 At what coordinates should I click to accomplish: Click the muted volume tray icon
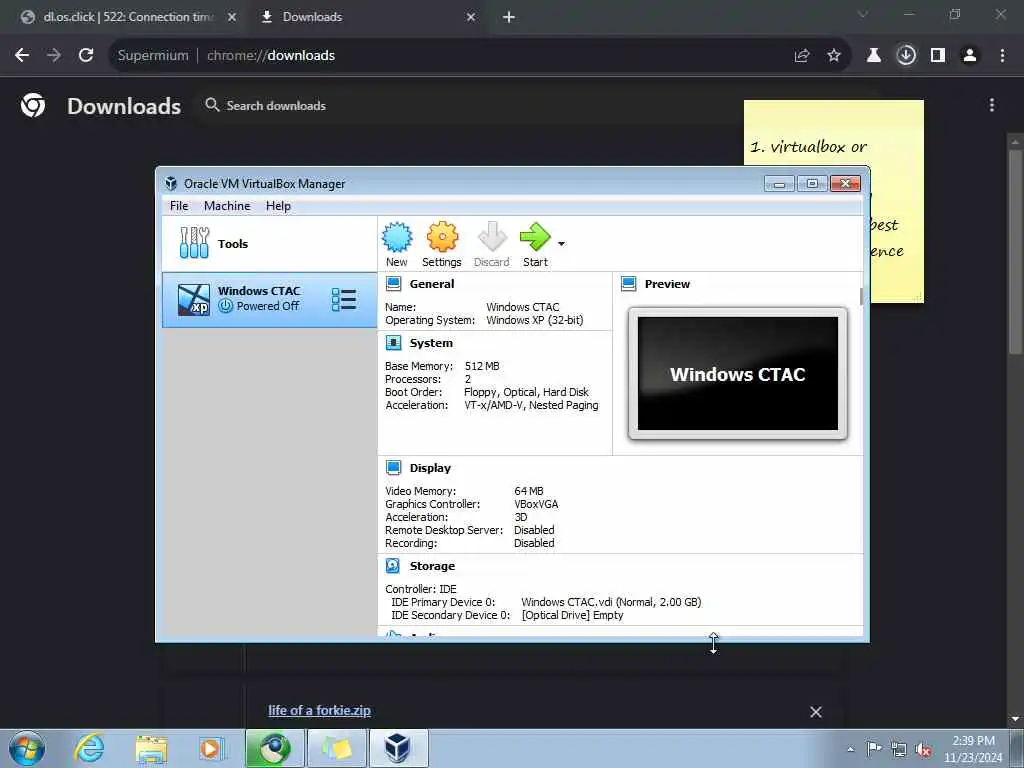pyautogui.click(x=923, y=749)
